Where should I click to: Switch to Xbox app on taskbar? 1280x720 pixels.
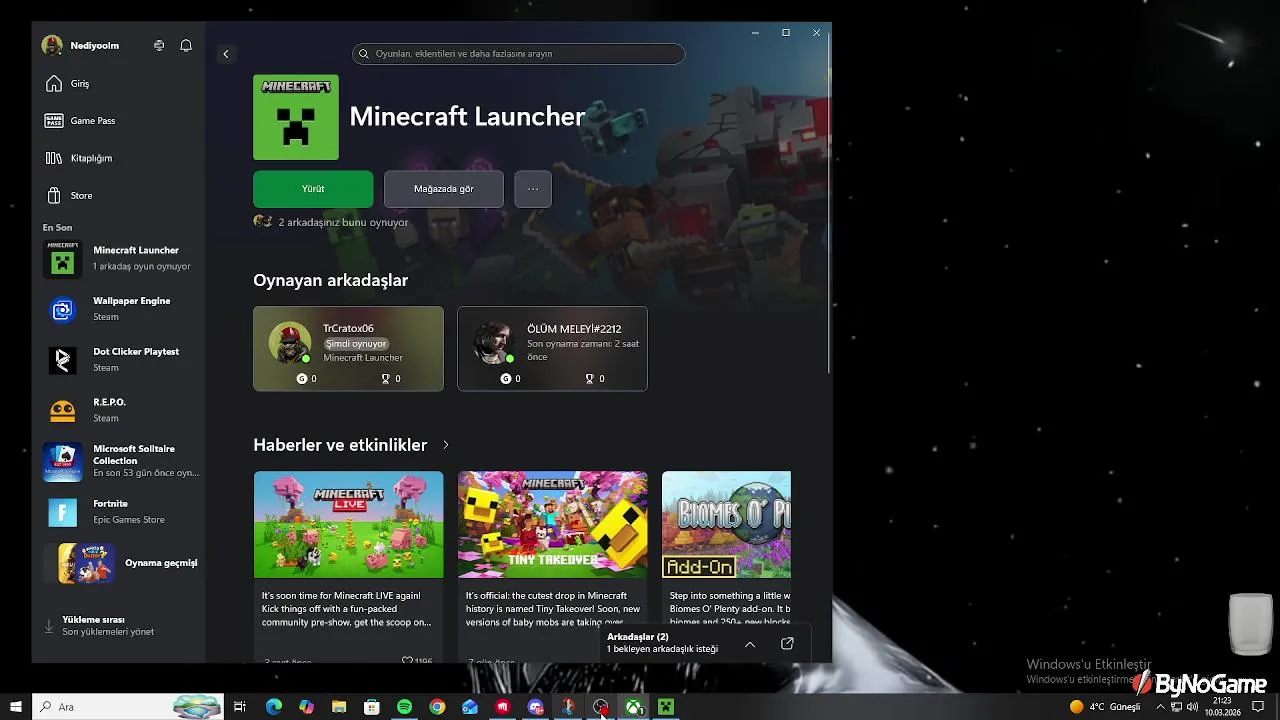(x=634, y=707)
